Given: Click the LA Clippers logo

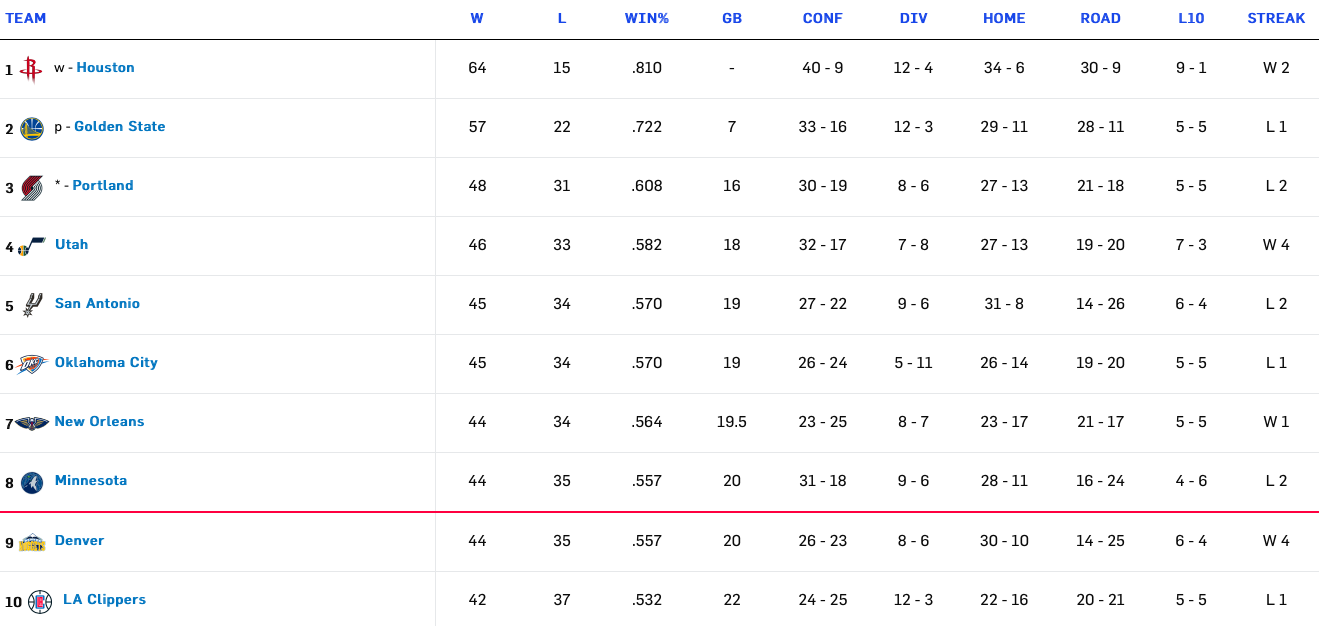Looking at the screenshot, I should coord(40,601).
